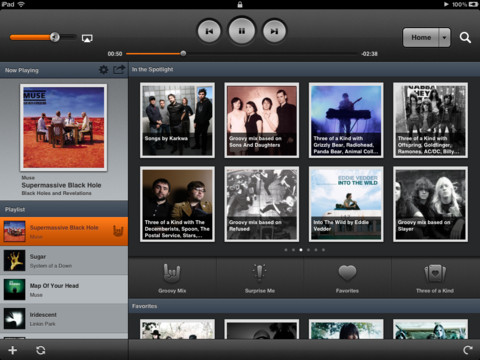Pause the current track

point(242,31)
